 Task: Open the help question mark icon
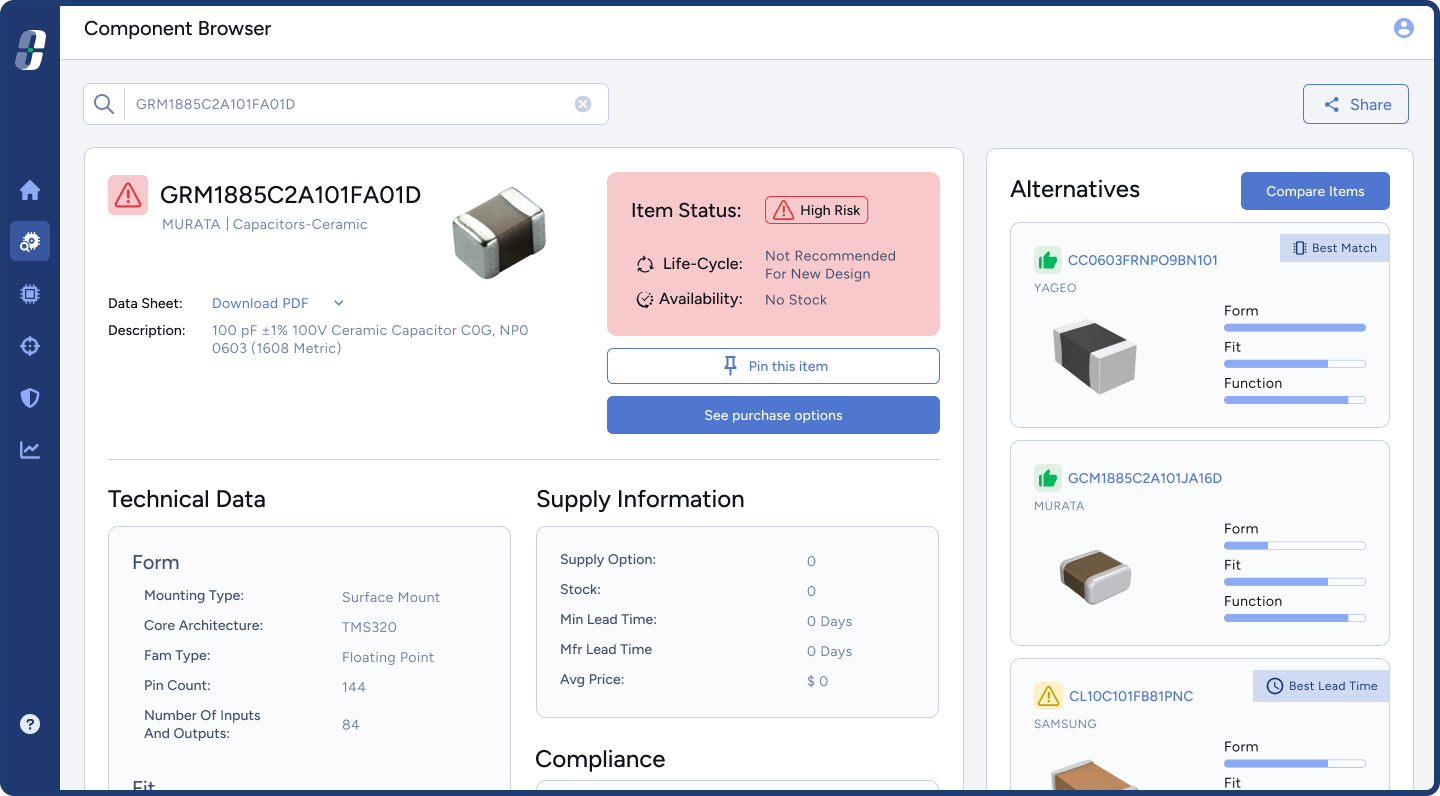coord(30,724)
